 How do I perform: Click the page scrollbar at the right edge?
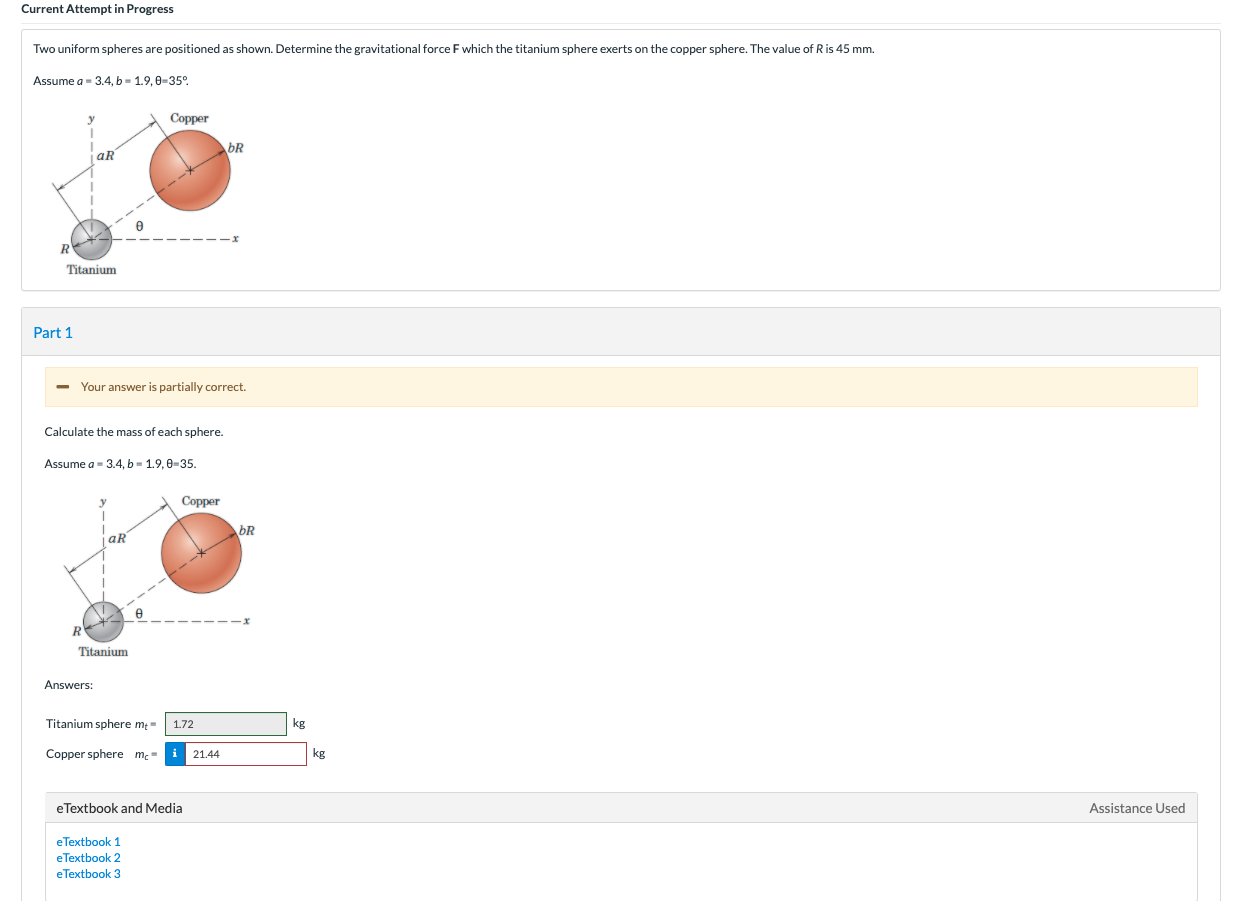[1231, 450]
